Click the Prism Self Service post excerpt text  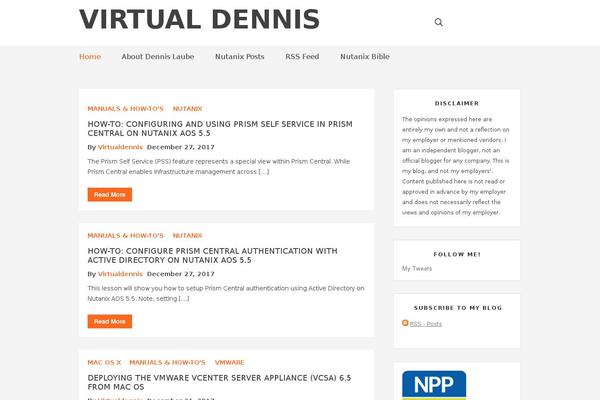[218, 167]
